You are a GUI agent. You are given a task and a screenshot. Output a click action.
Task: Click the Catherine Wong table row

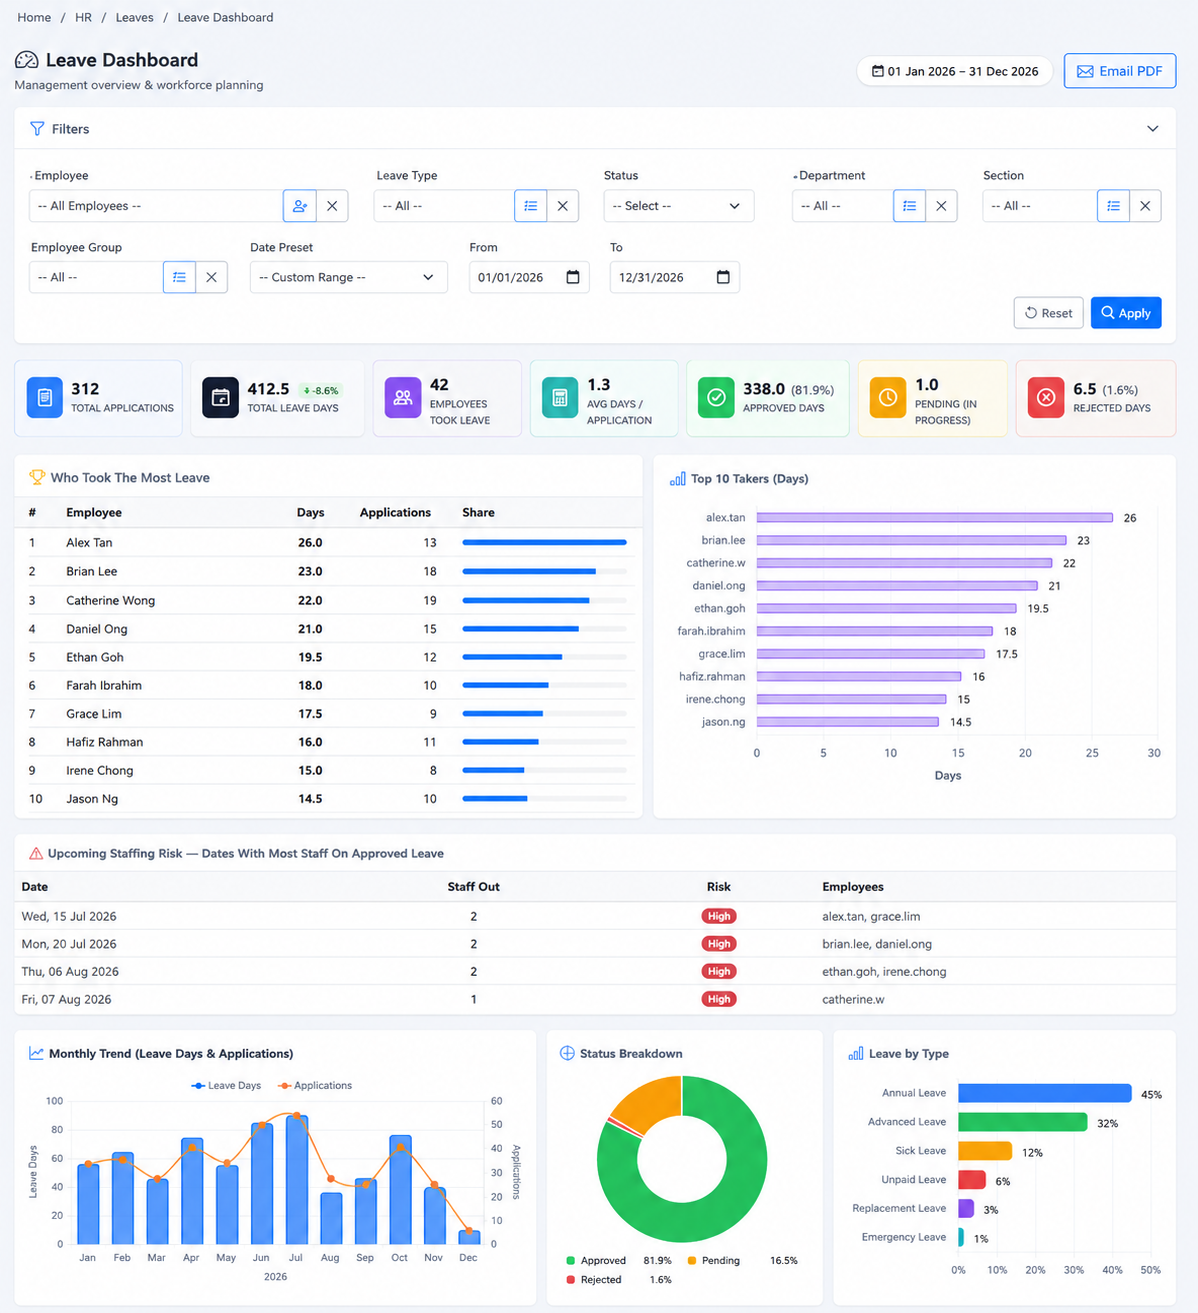tap(328, 600)
